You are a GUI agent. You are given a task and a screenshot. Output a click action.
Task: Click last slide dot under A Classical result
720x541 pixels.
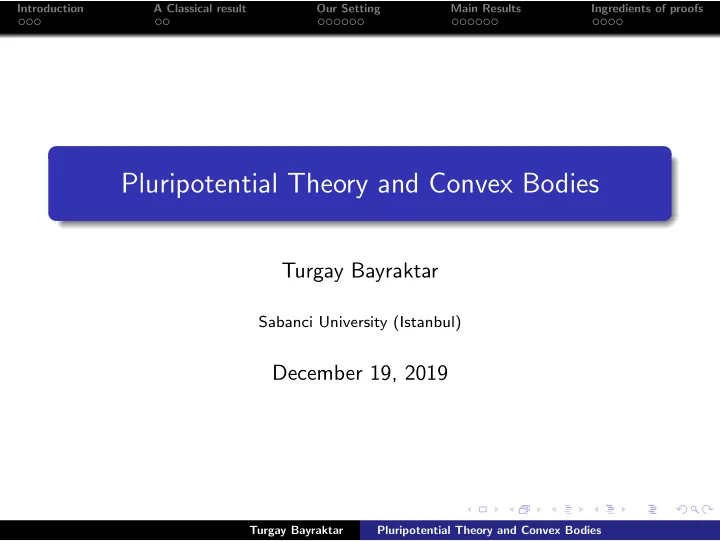click(x=166, y=22)
